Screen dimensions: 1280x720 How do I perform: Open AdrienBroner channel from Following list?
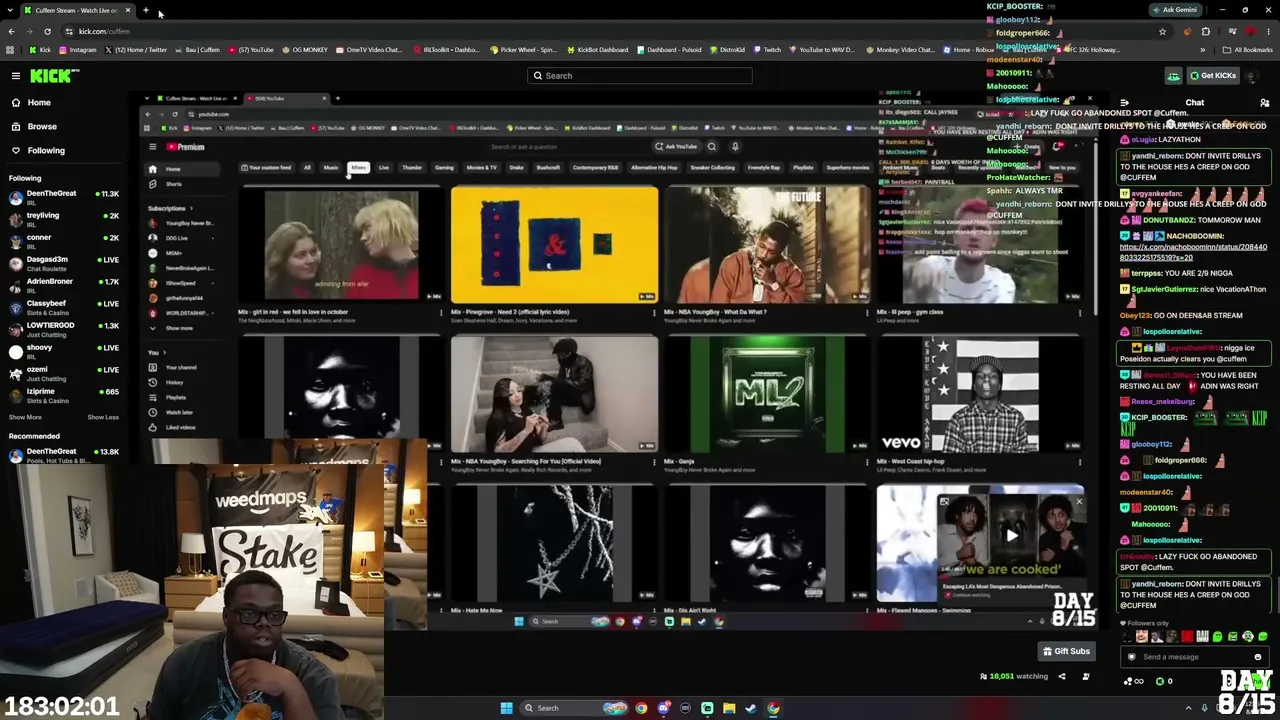point(62,286)
